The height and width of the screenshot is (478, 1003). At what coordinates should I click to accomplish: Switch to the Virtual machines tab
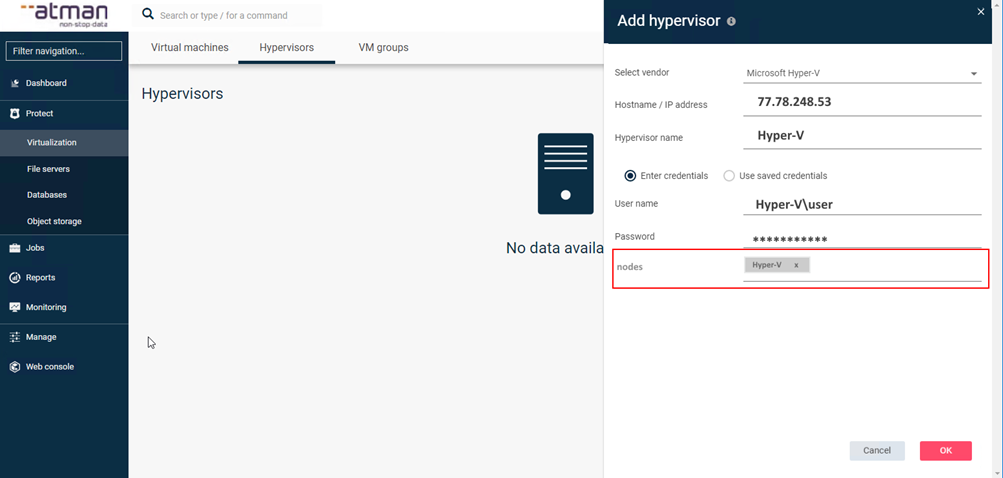[x=189, y=48]
